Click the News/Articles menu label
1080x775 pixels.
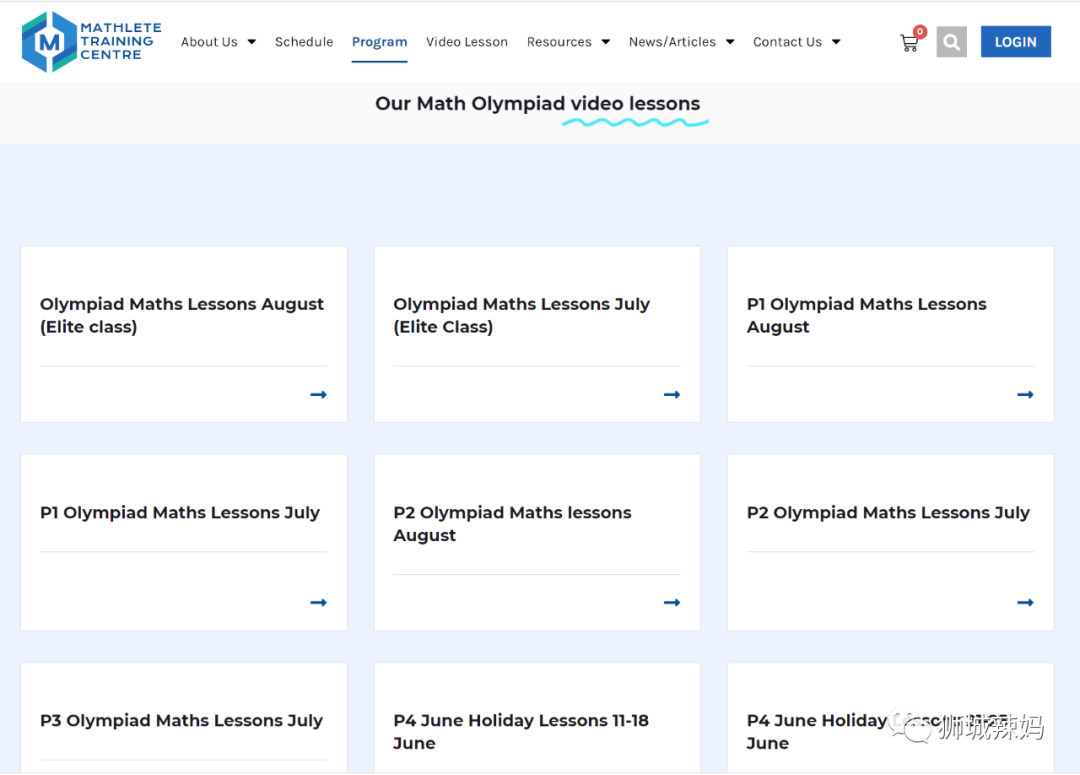click(672, 42)
